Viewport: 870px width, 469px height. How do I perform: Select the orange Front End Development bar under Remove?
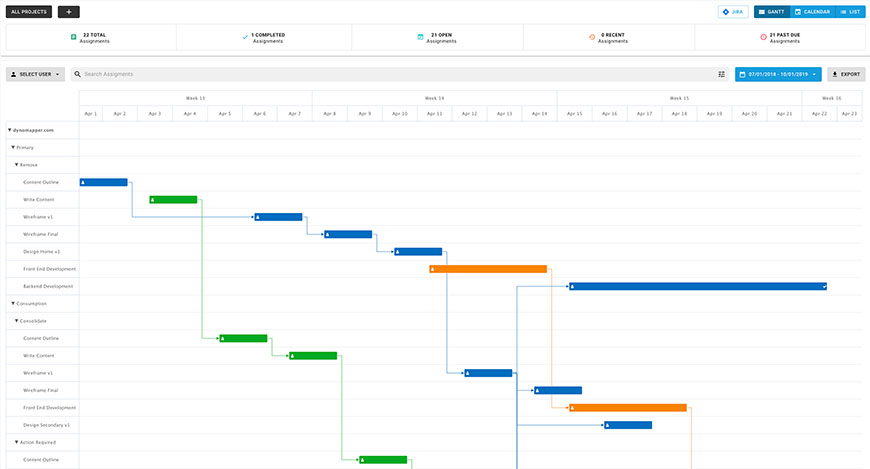488,269
